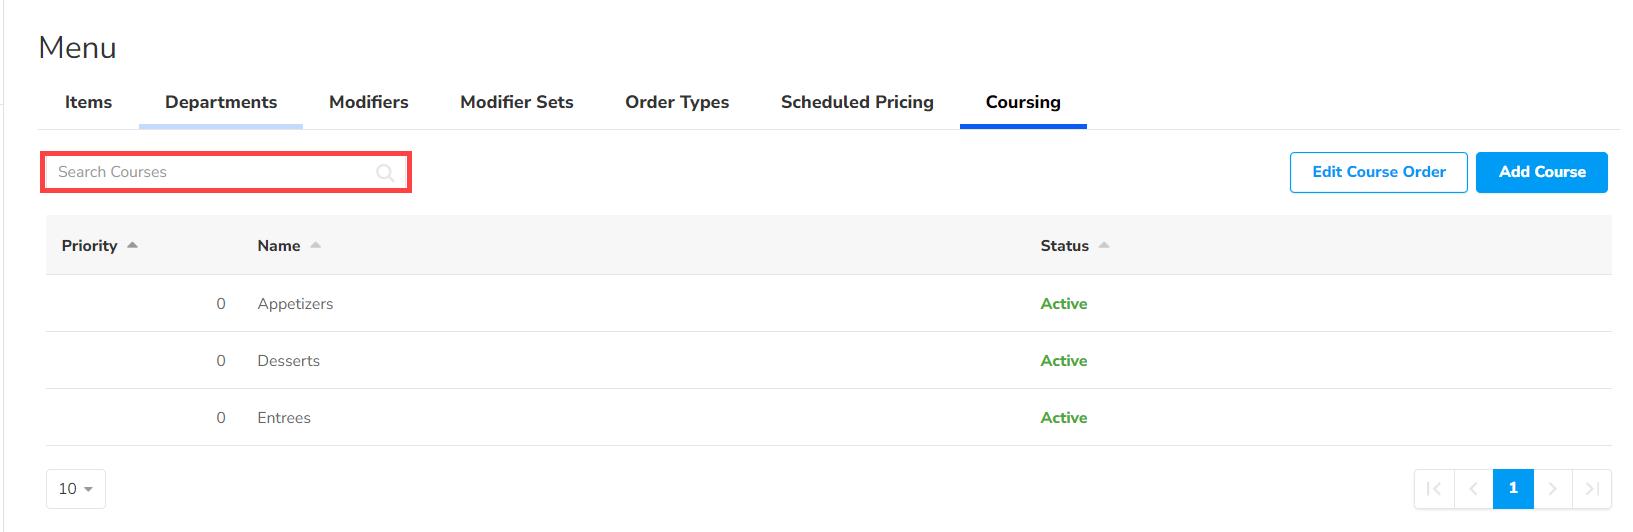The width and height of the screenshot is (1633, 532).
Task: Go to previous page chevron
Action: 1473,489
